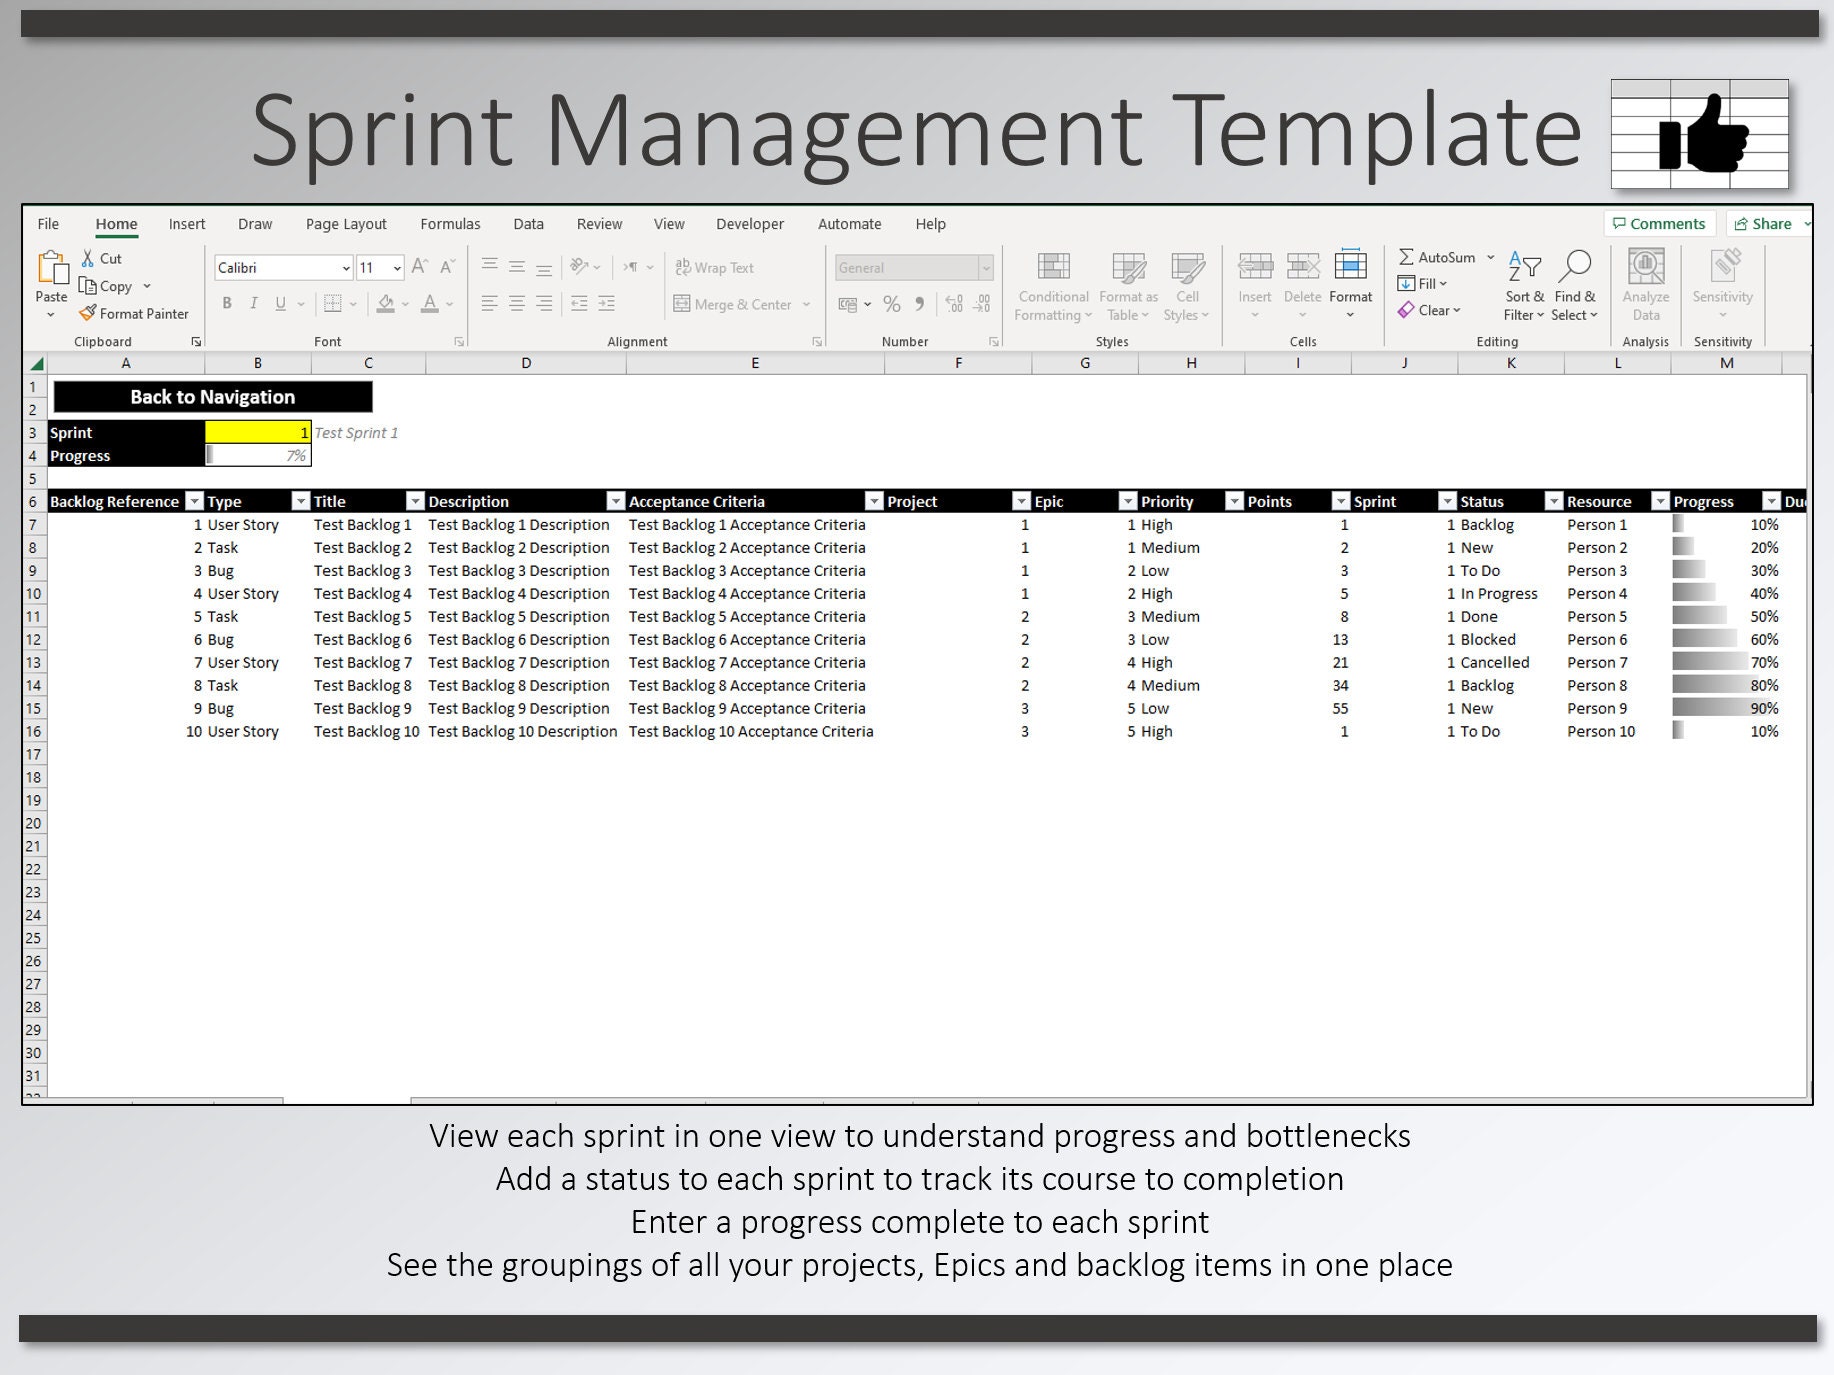
Task: Increase font size with larger A
Action: tap(420, 267)
